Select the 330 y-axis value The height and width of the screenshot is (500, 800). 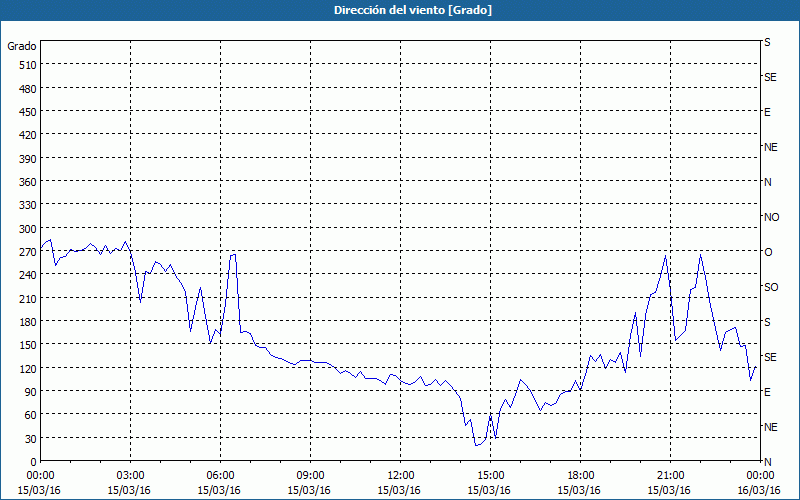[x=29, y=206]
